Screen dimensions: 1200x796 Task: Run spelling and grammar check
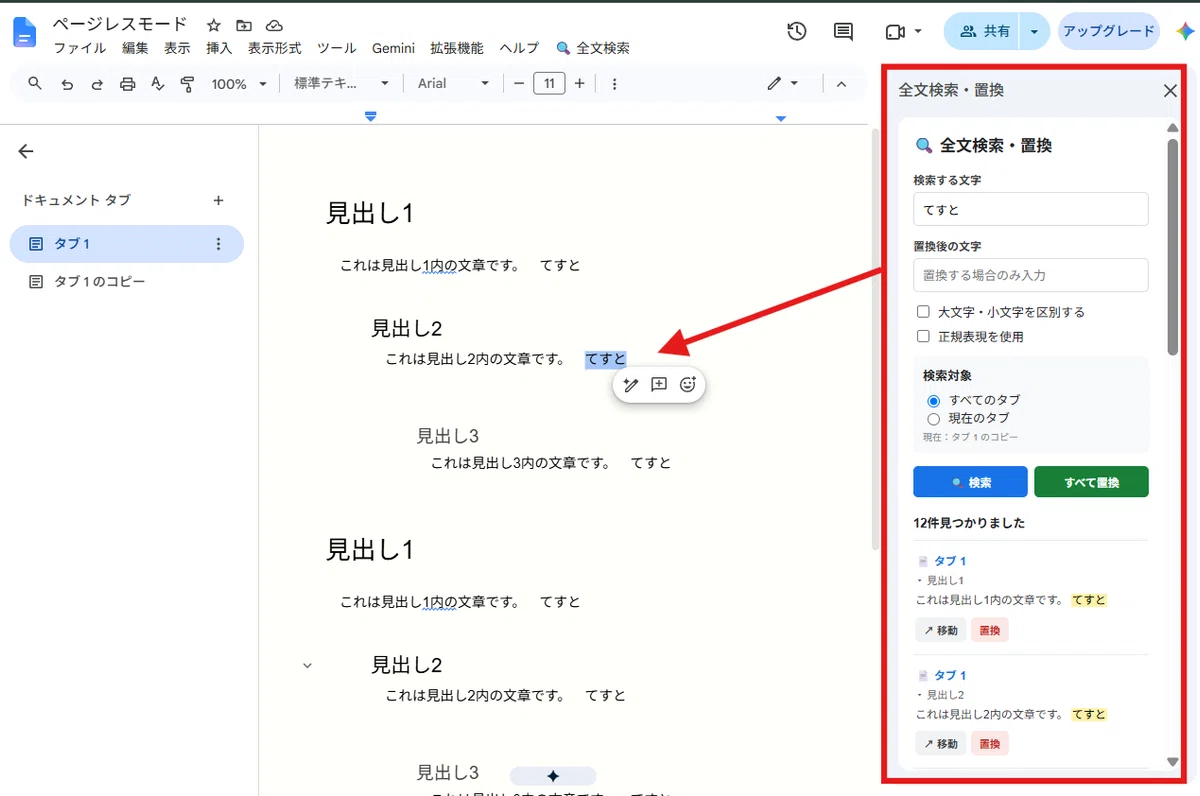click(157, 84)
